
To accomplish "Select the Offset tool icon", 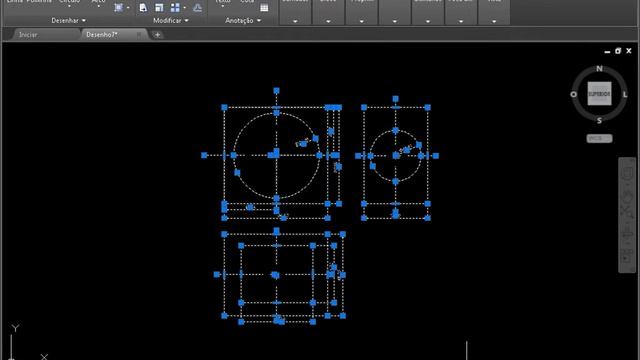I will point(197,7).
